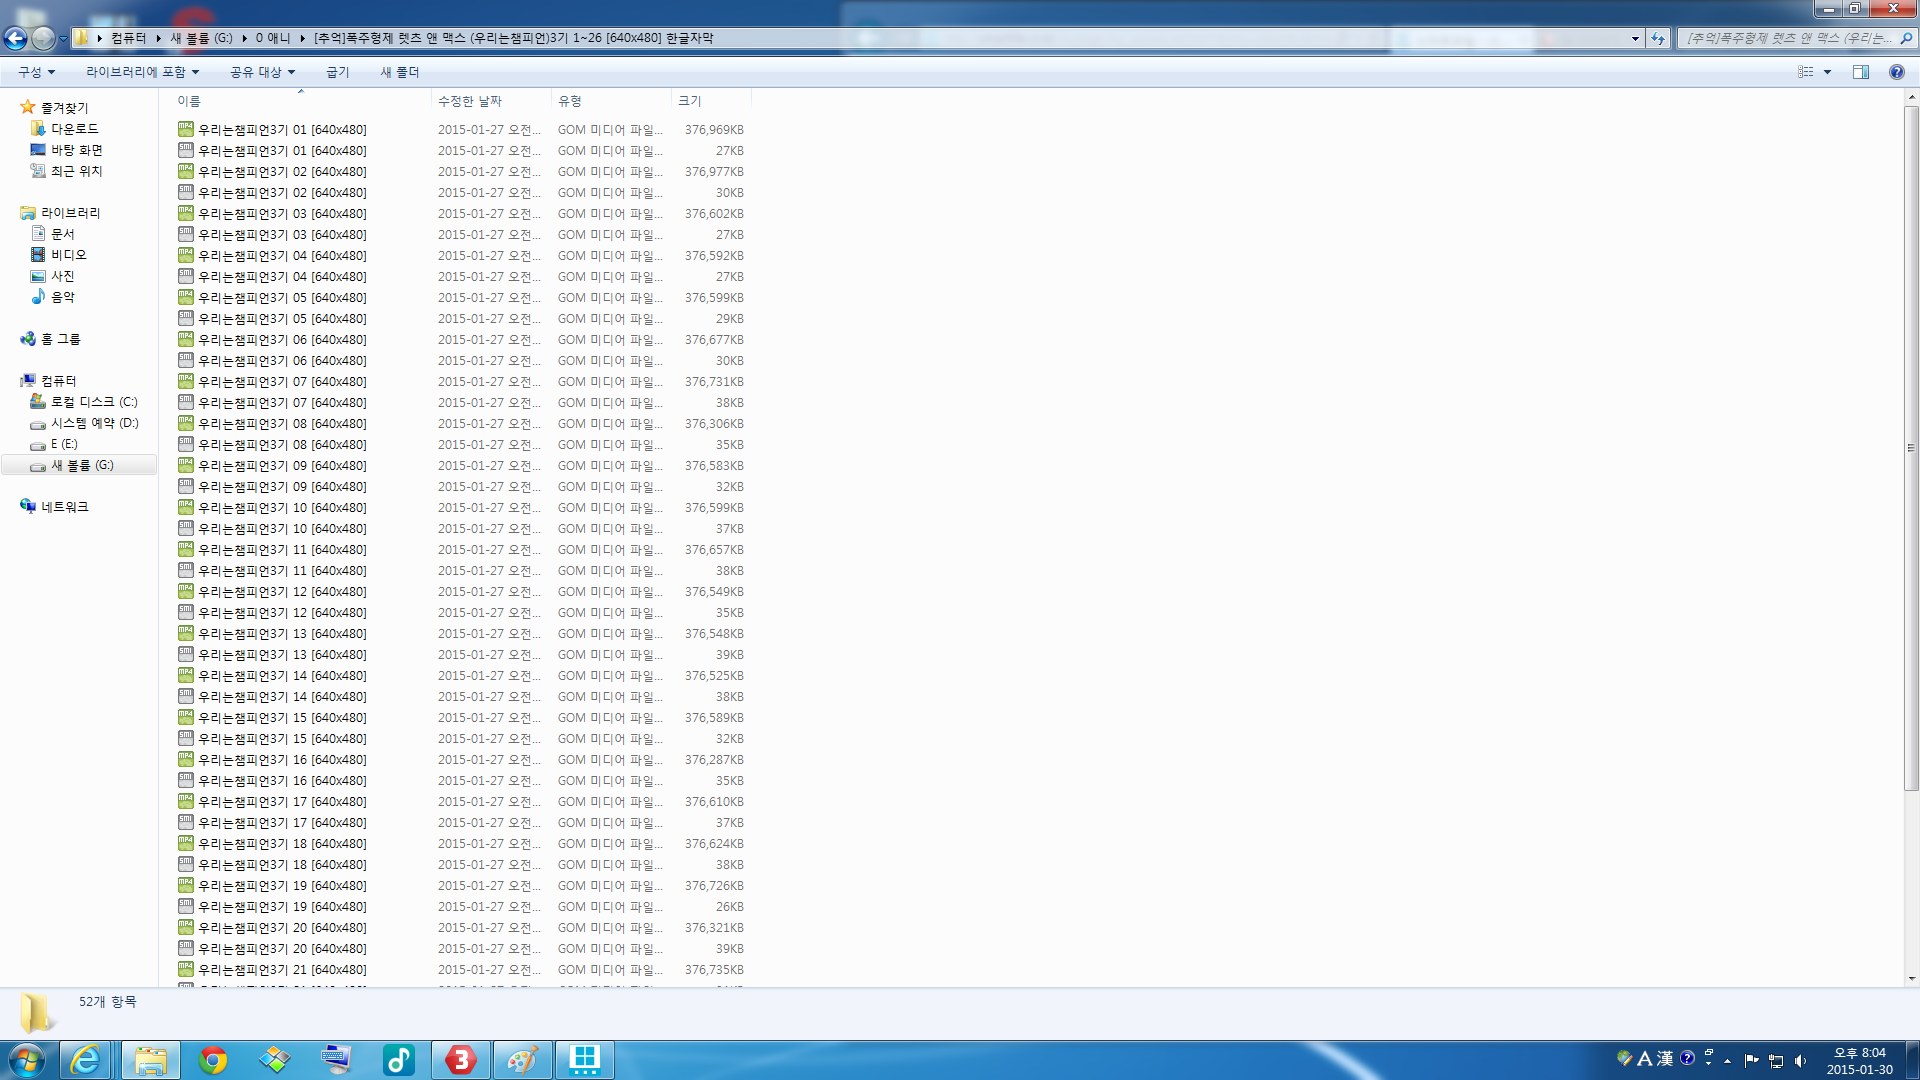Click the 굽기 toolbar button
The image size is (1920, 1080).
click(x=338, y=72)
